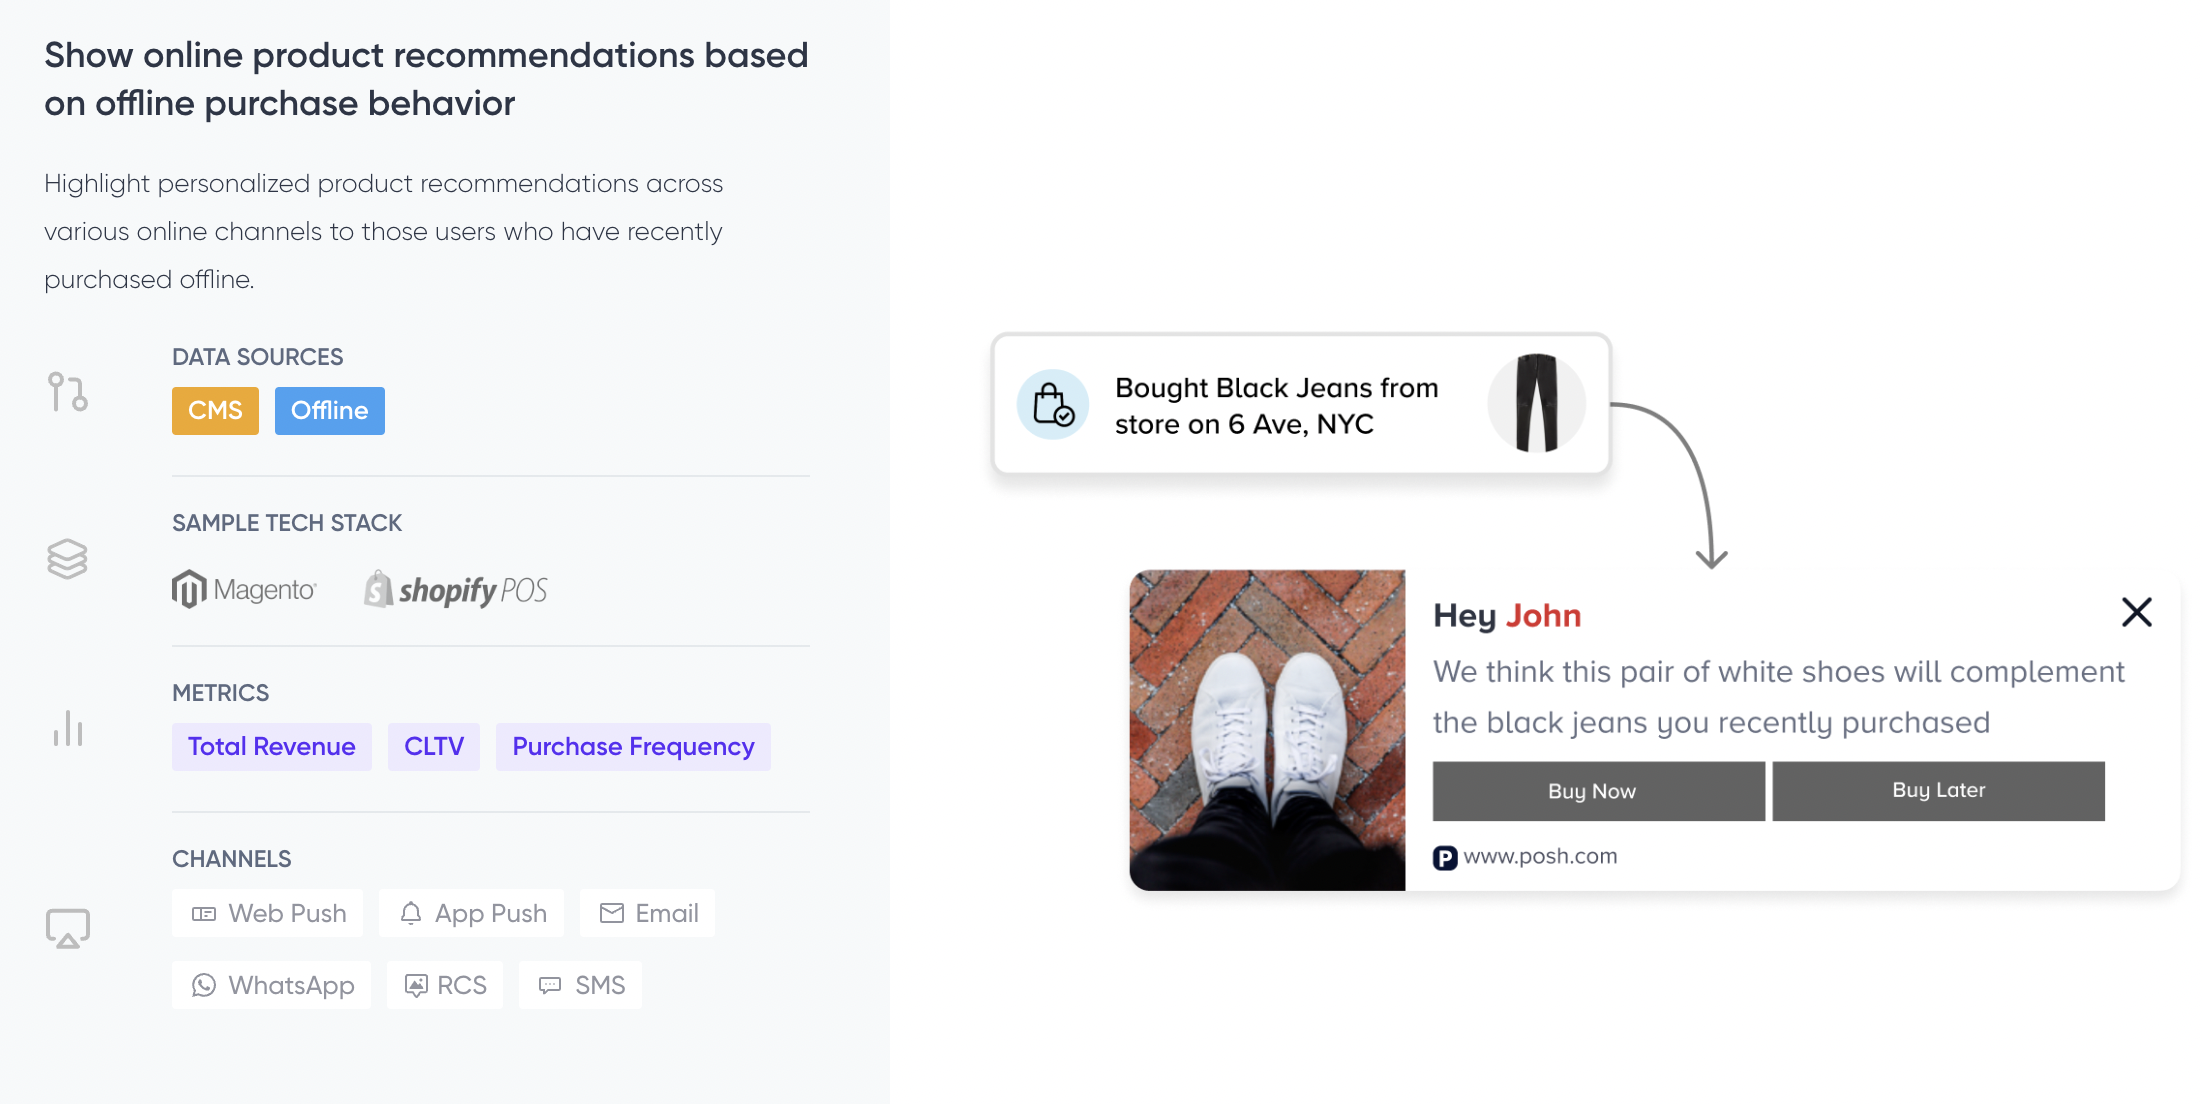The height and width of the screenshot is (1104, 2202).
Task: Click the Posh site favicon
Action: pos(1444,858)
